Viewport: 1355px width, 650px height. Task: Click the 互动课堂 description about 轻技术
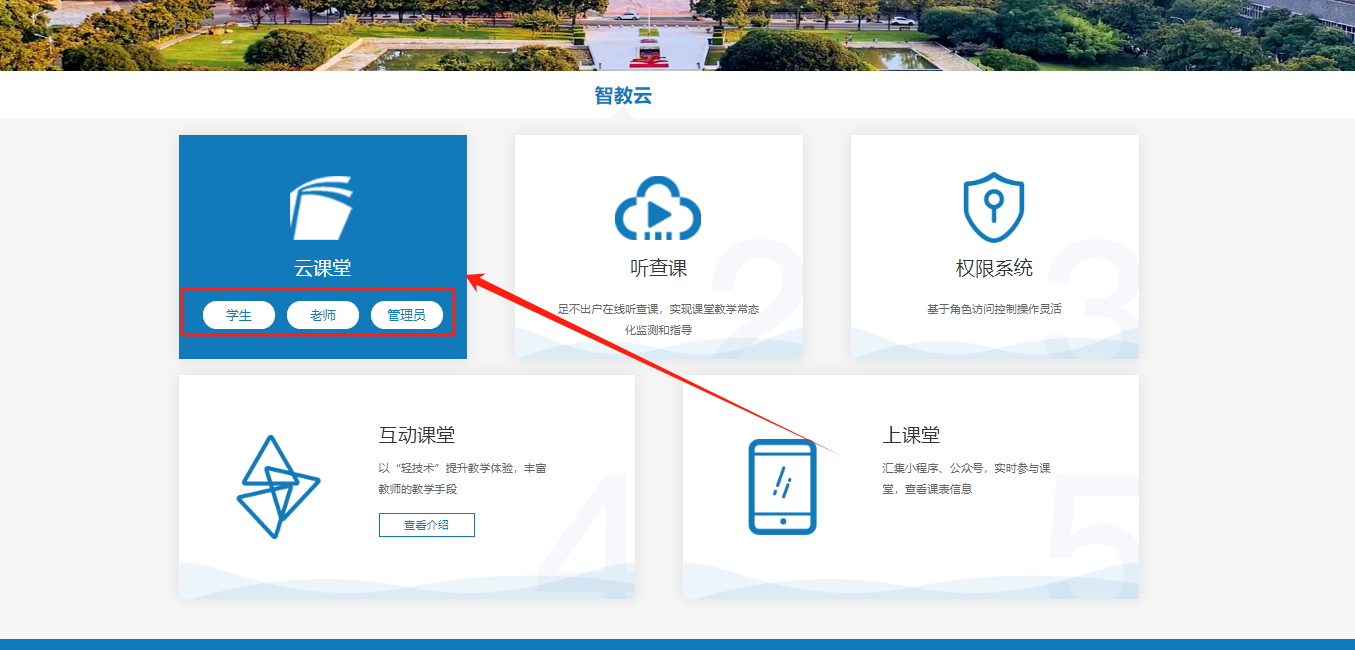(462, 478)
